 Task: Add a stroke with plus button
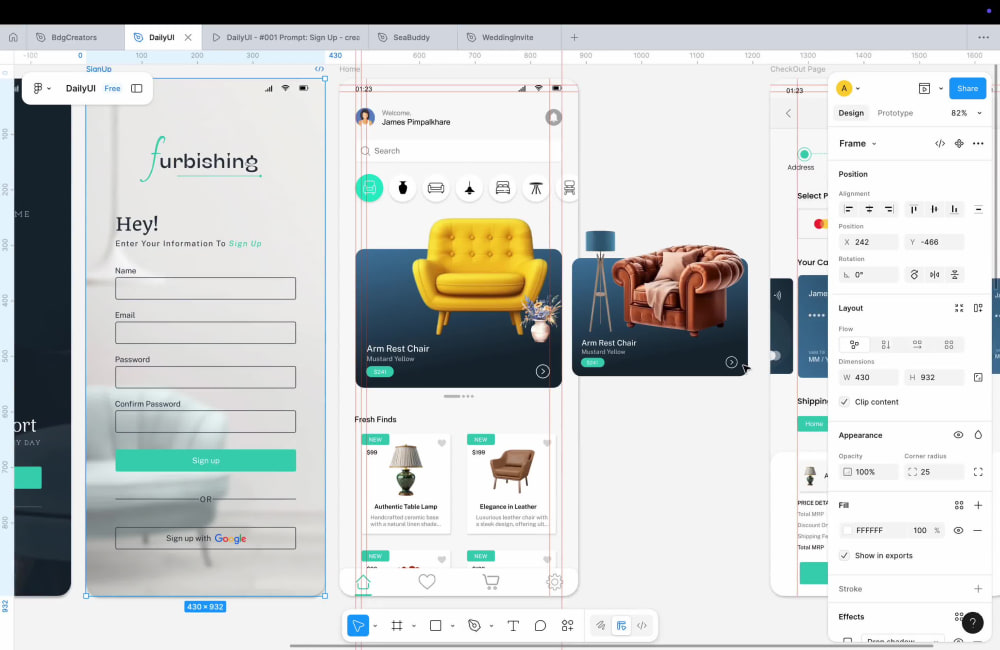tap(978, 589)
